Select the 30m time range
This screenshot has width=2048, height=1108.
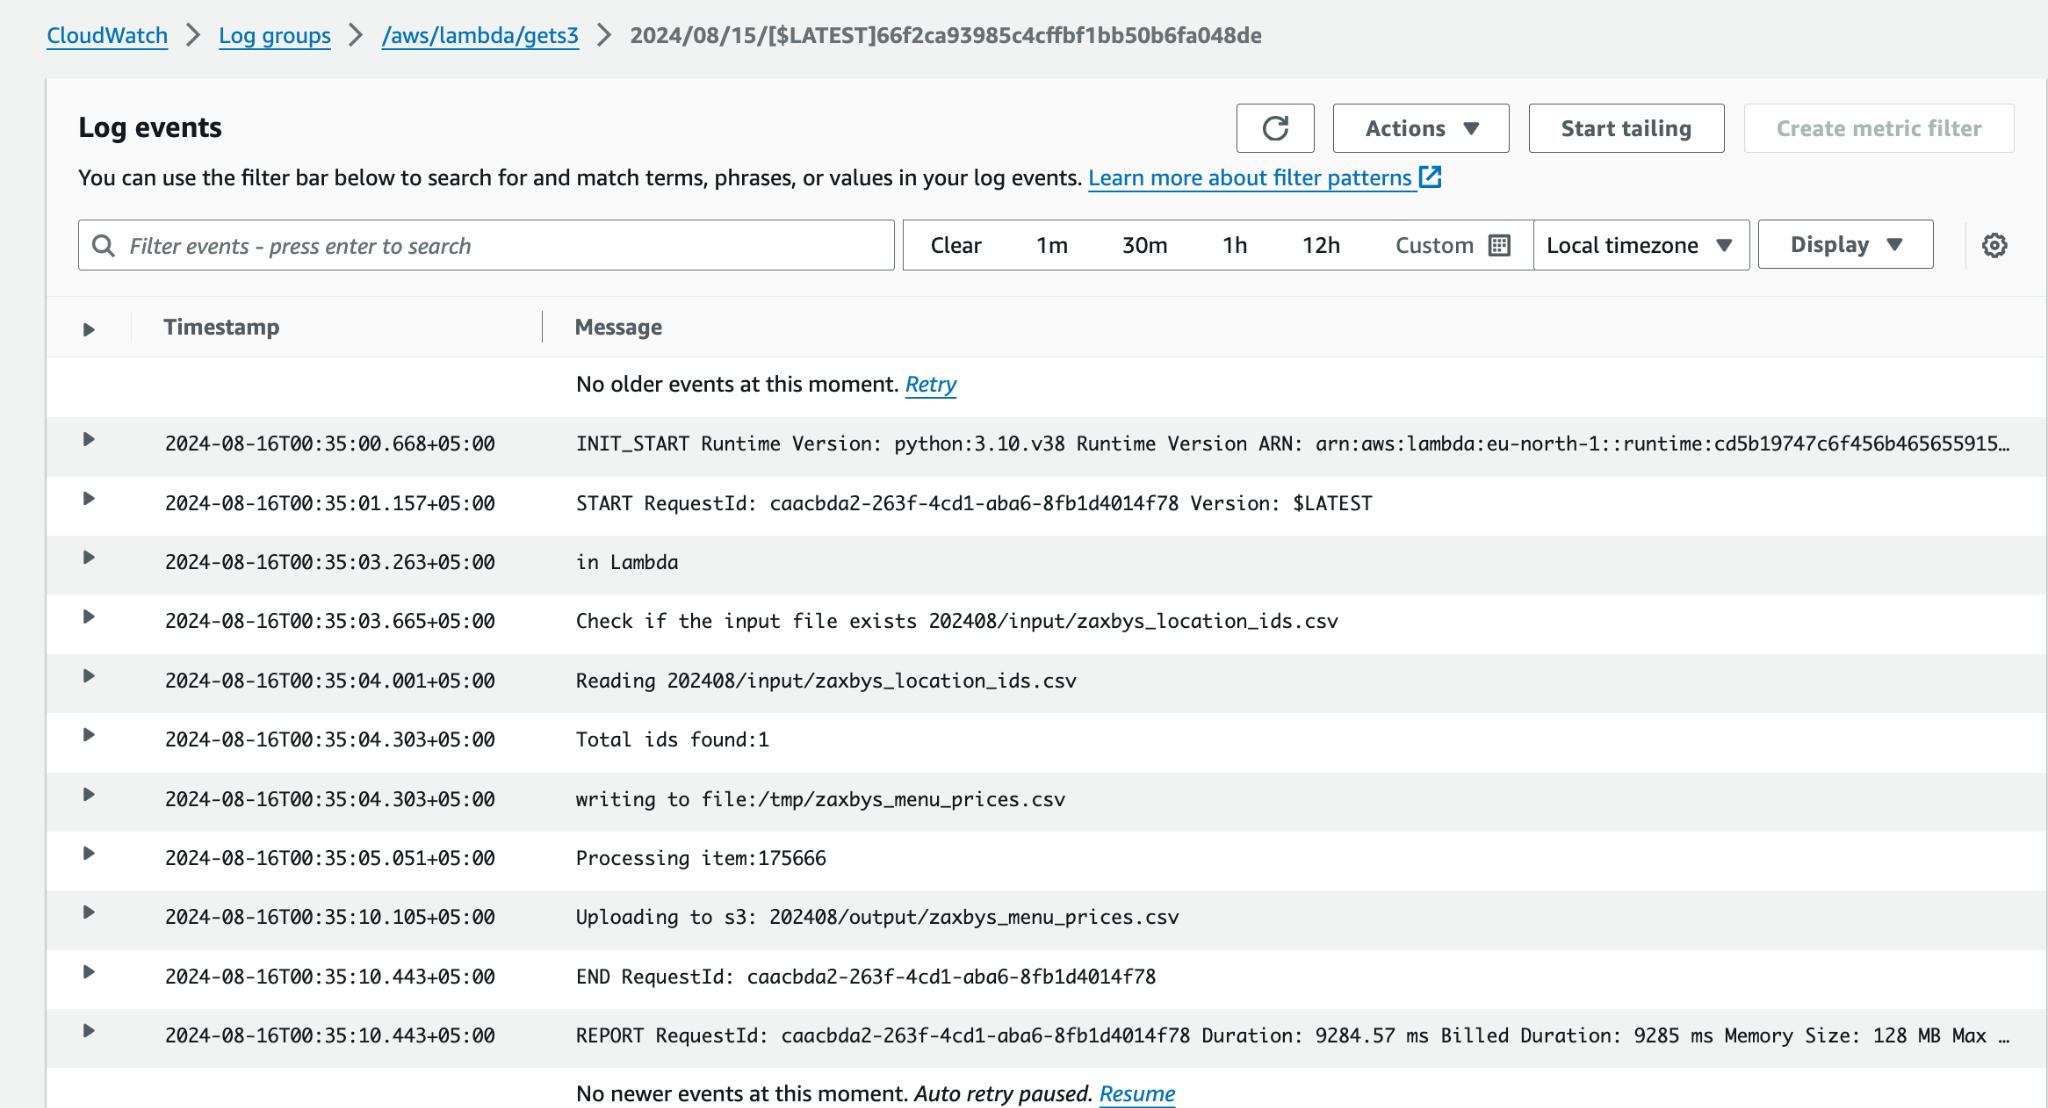[x=1144, y=245]
